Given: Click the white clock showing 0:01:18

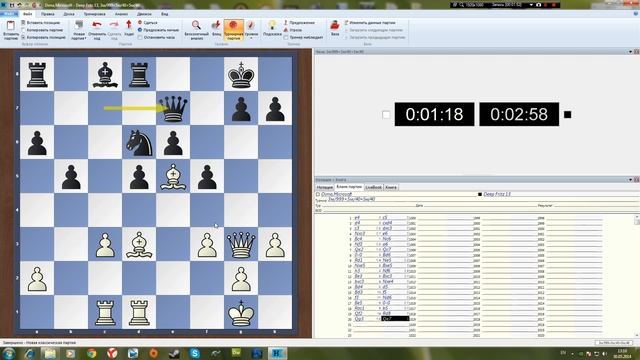Looking at the screenshot, I should (434, 114).
